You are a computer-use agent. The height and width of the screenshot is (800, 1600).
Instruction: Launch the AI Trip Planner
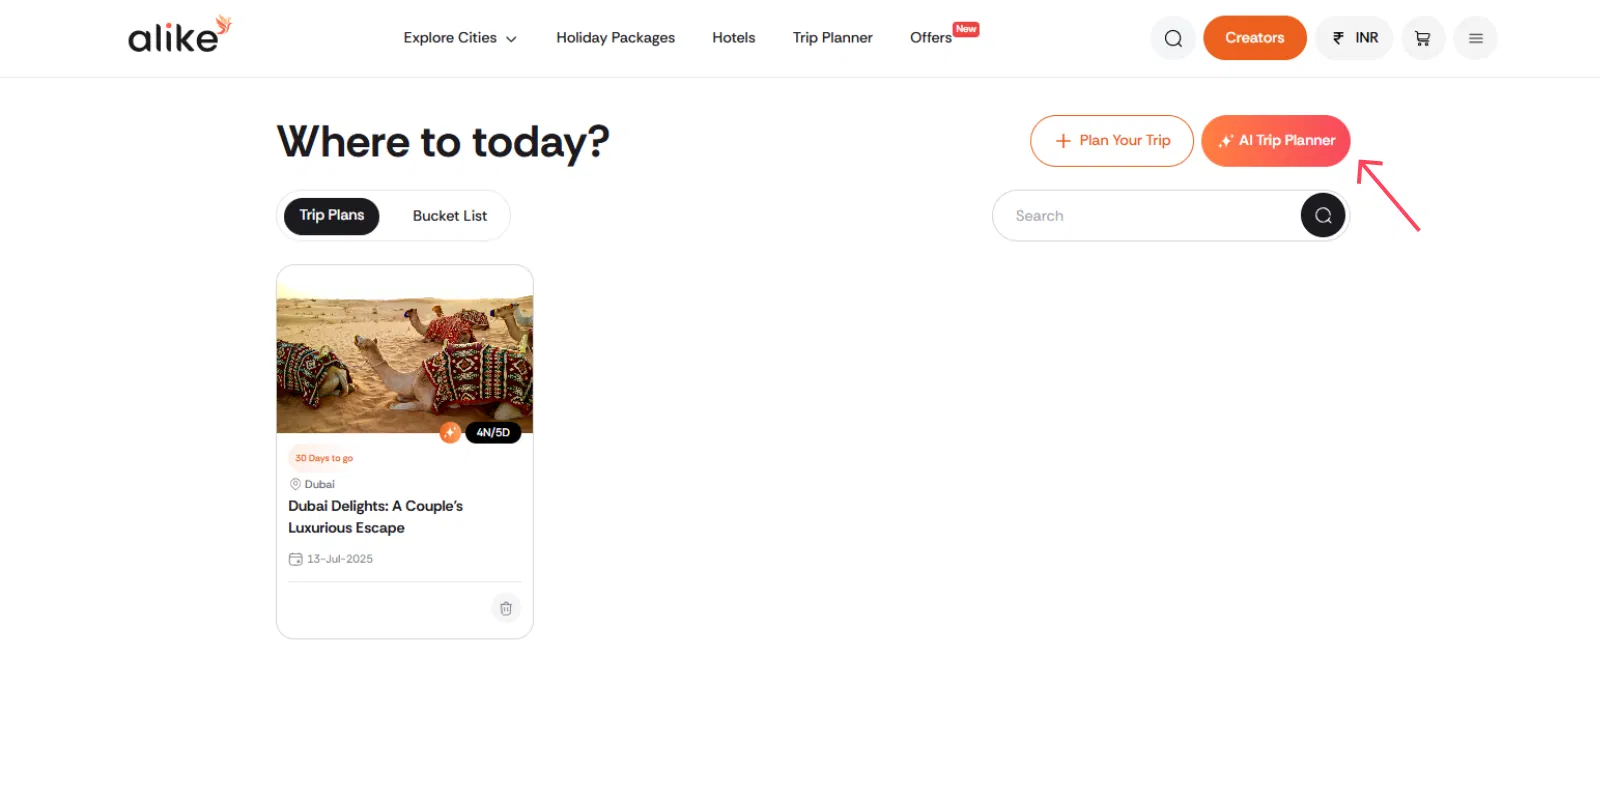point(1275,141)
